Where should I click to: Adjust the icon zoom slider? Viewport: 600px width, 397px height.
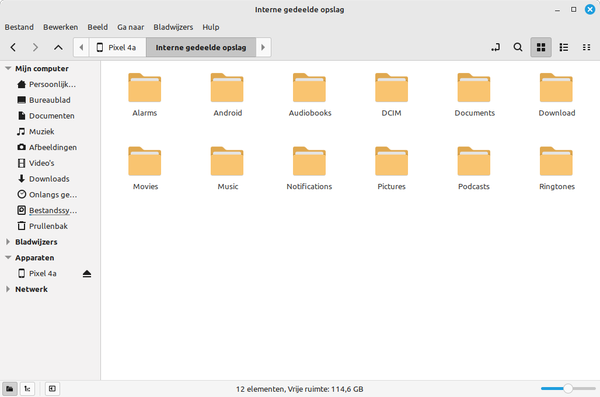[x=568, y=389]
